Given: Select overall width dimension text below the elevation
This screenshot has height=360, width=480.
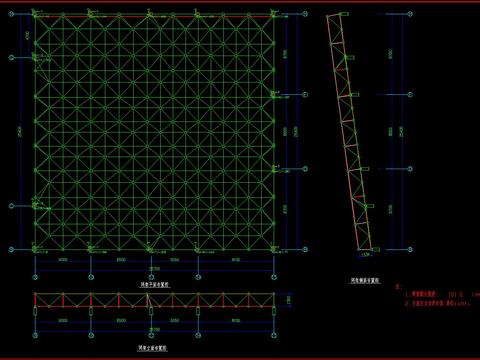Looking at the screenshot, I should coord(155,329).
